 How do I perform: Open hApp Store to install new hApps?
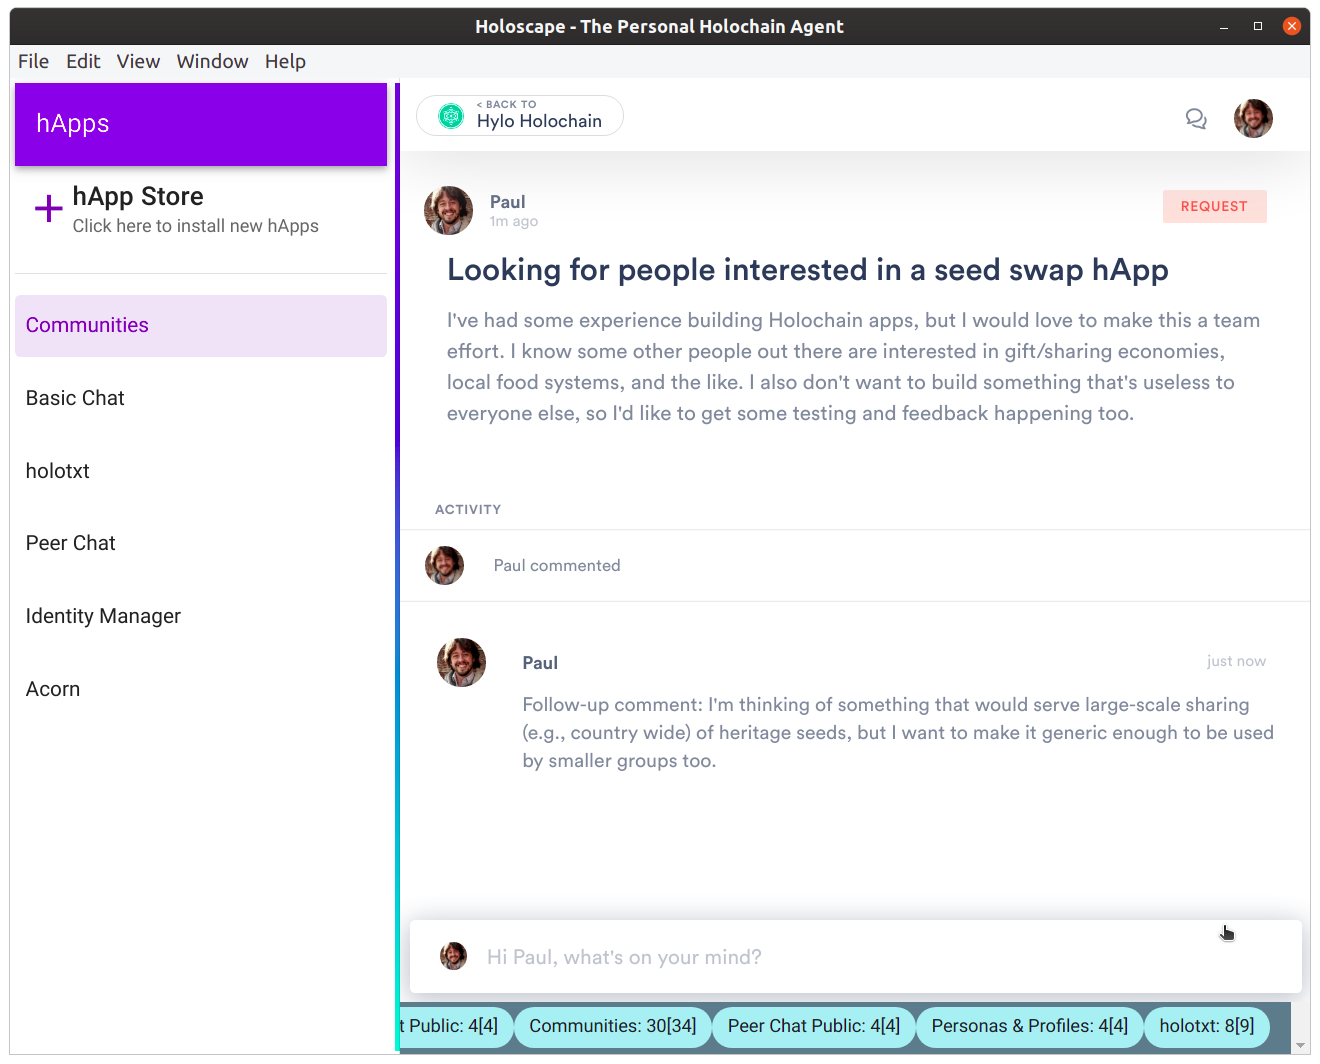point(201,210)
